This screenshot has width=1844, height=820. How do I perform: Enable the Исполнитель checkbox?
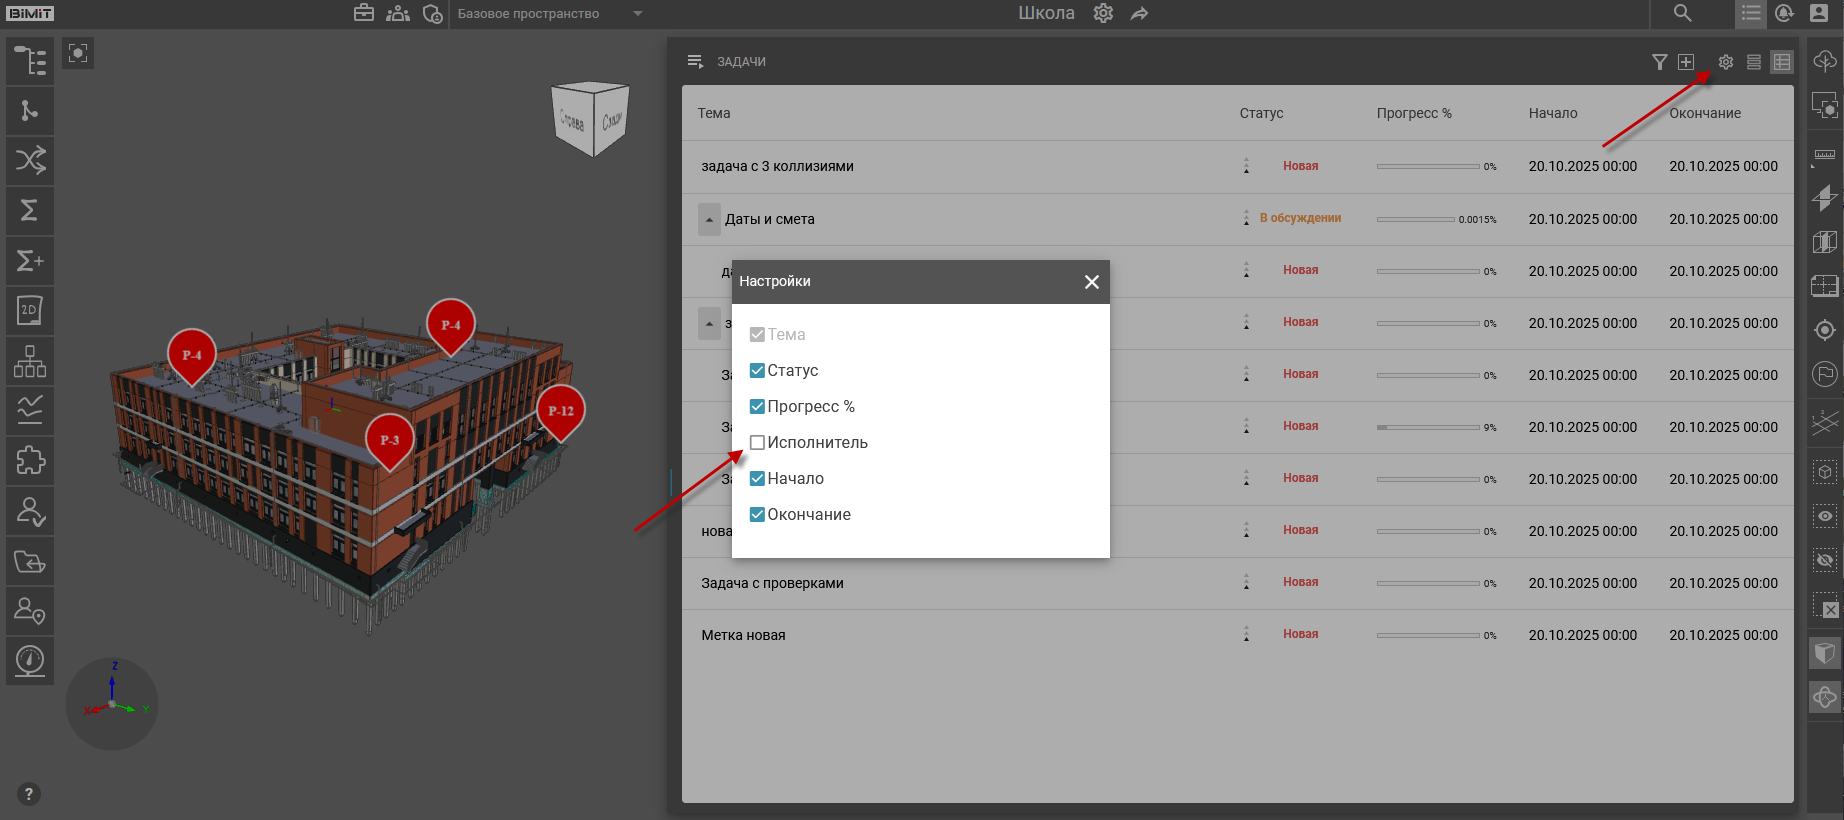(757, 442)
